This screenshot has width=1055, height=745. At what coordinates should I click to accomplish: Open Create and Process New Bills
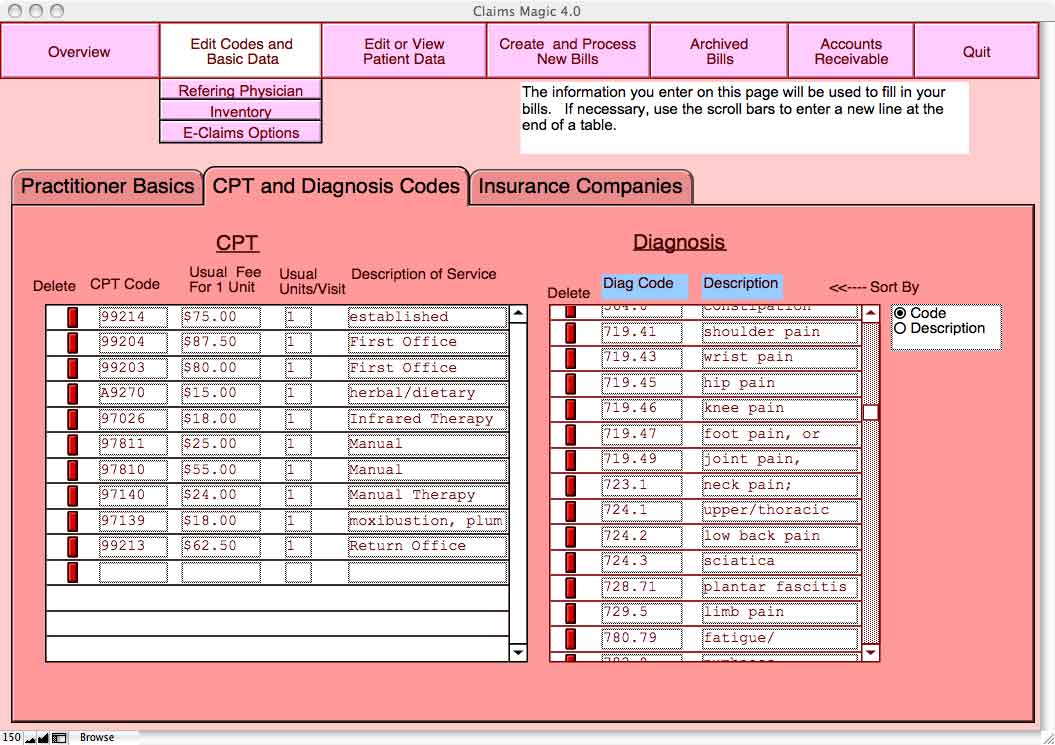pyautogui.click(x=567, y=52)
